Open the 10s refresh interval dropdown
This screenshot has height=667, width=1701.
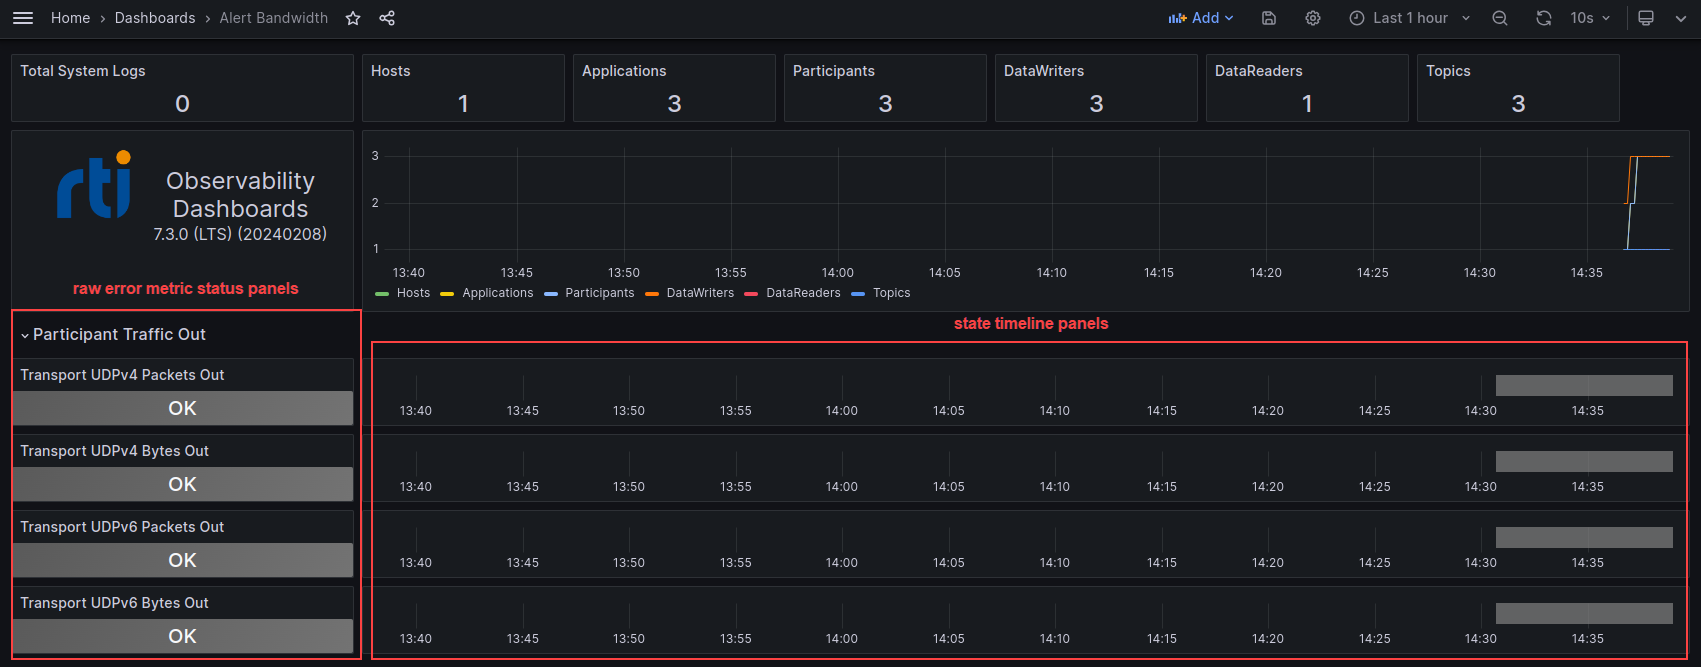click(x=1590, y=18)
